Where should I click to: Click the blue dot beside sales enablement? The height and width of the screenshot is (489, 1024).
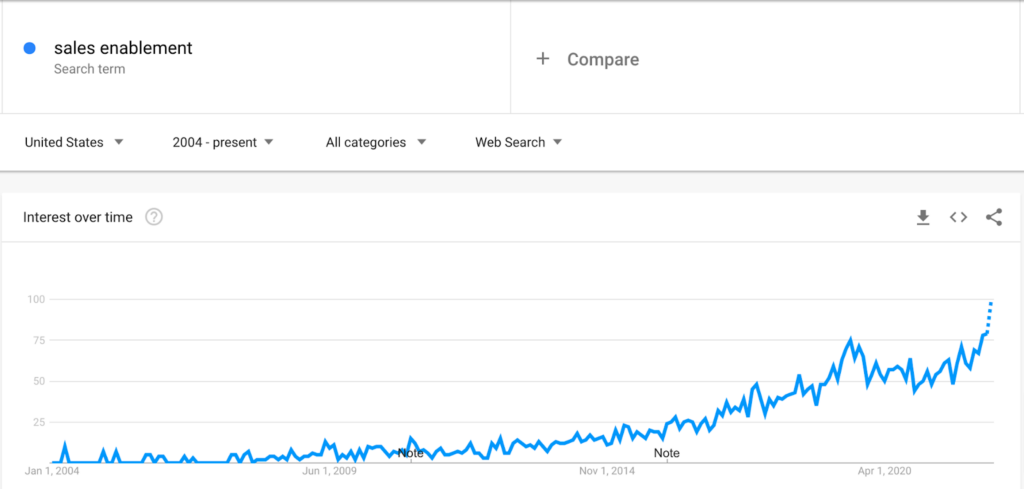29,48
